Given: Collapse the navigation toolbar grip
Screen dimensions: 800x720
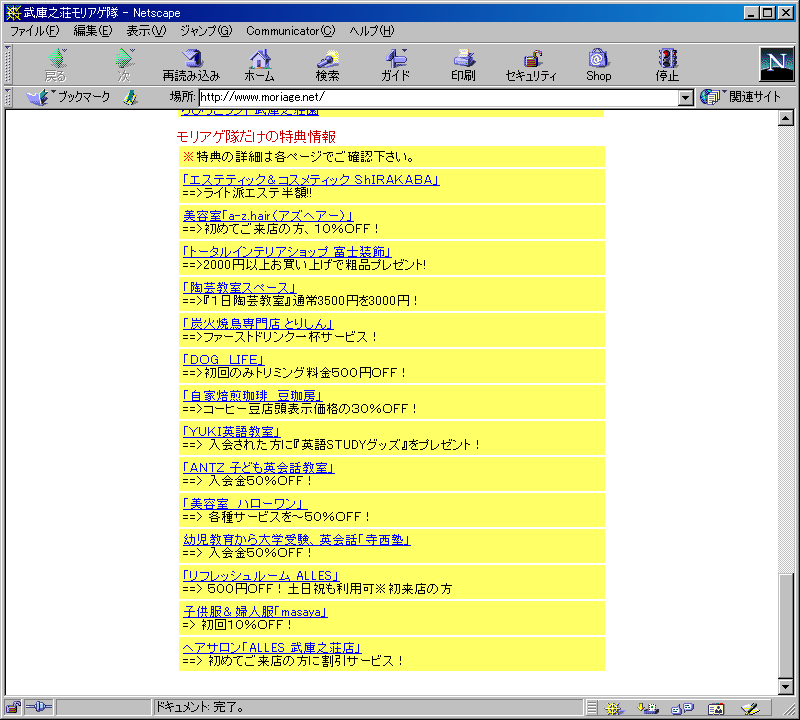Looking at the screenshot, I should point(8,65).
